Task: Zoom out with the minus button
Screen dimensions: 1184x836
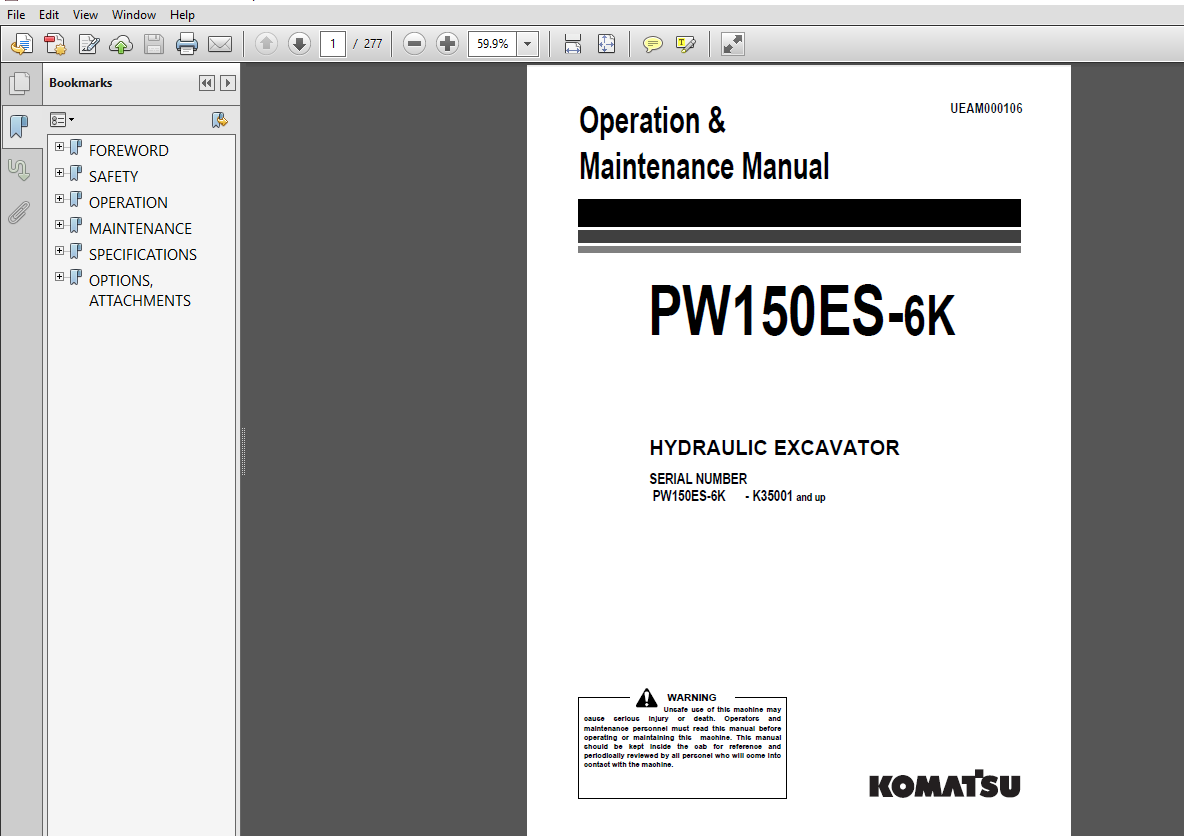Action: tap(414, 44)
